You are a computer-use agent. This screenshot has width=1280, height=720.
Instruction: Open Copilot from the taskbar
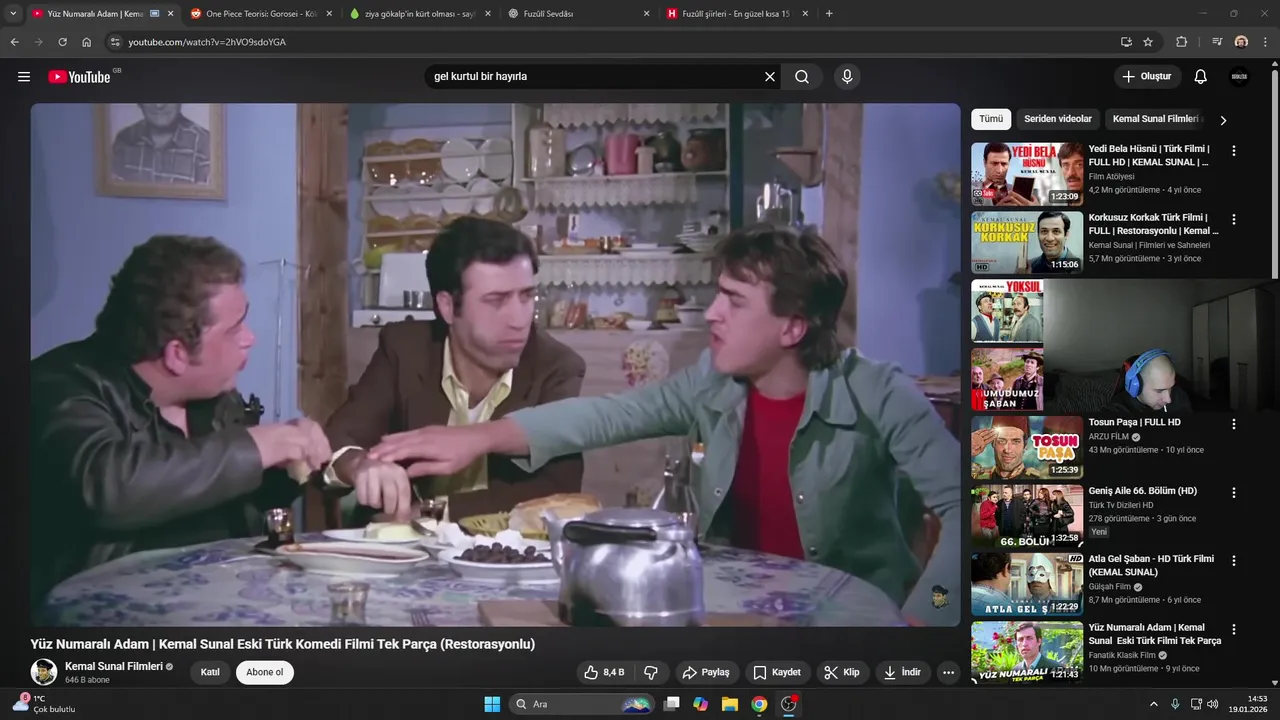(700, 704)
